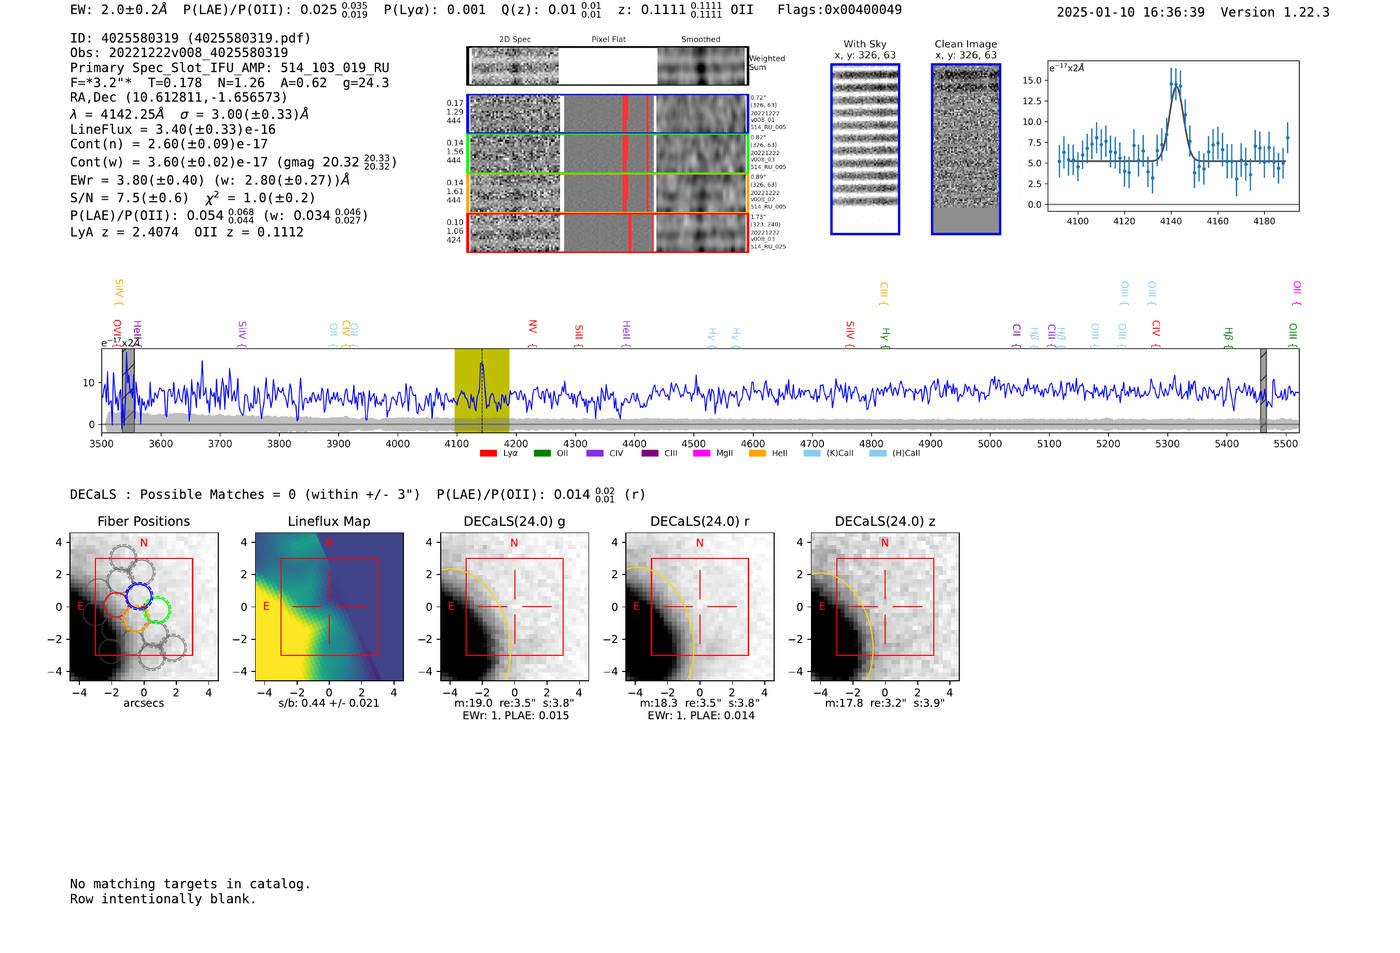Viewport: 1400px width, 953px height.
Task: Select the blue-bordered fiber spectrum row
Action: (607, 114)
